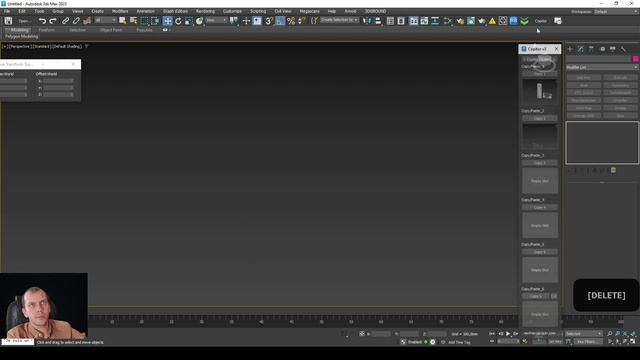640x360 pixels.
Task: Expand the Polygon Modeling panel
Action: coord(22,36)
